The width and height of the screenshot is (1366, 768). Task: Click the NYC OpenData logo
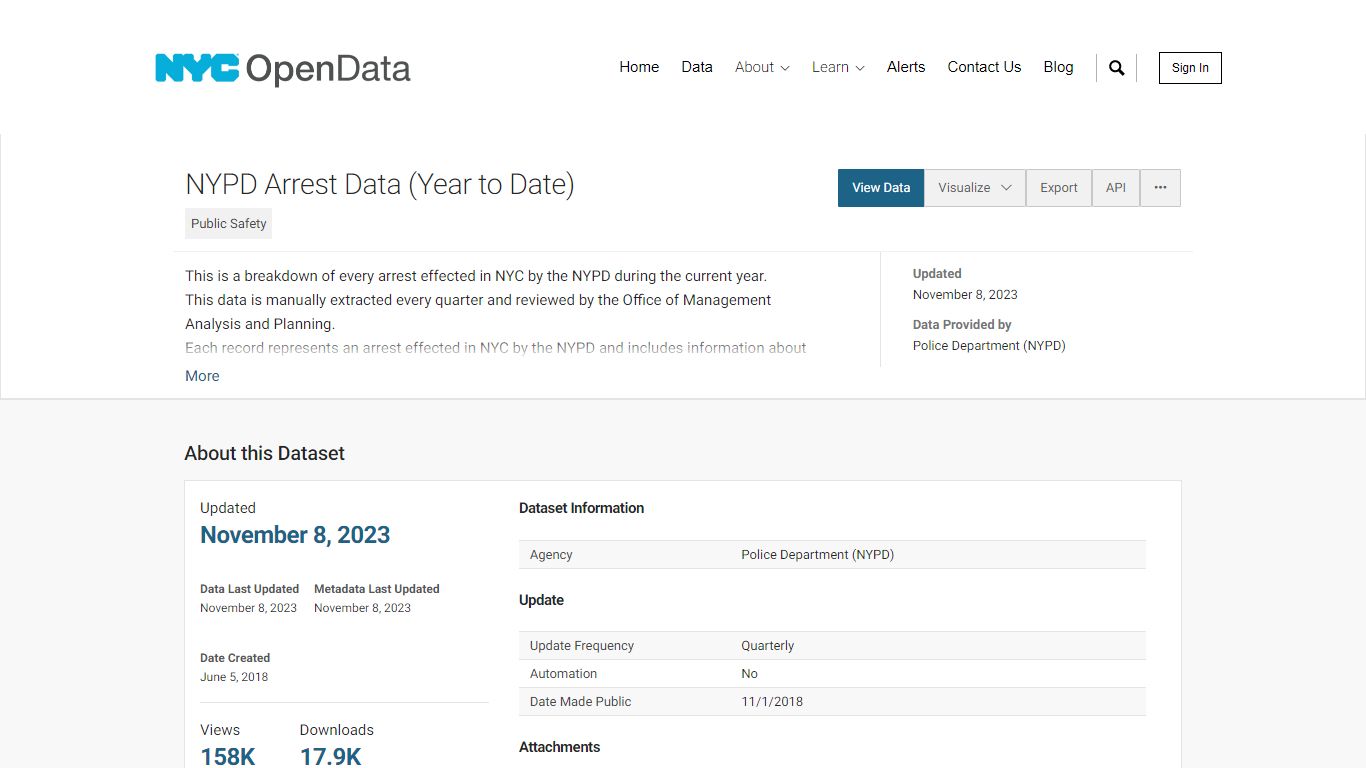click(283, 68)
